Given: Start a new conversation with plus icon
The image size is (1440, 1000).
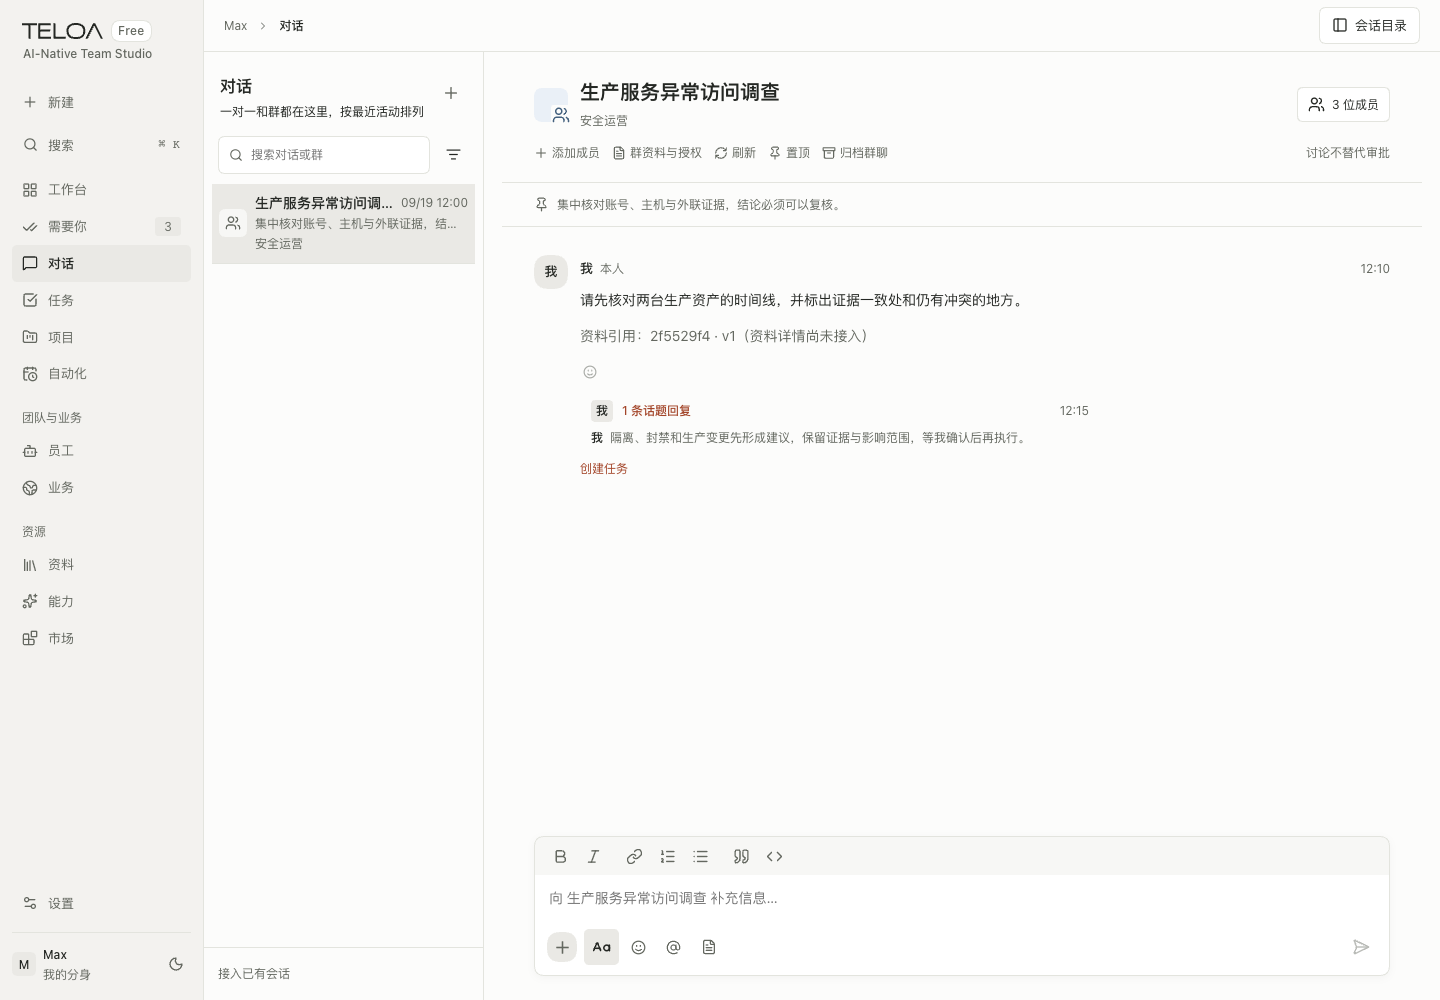Looking at the screenshot, I should pos(451,93).
